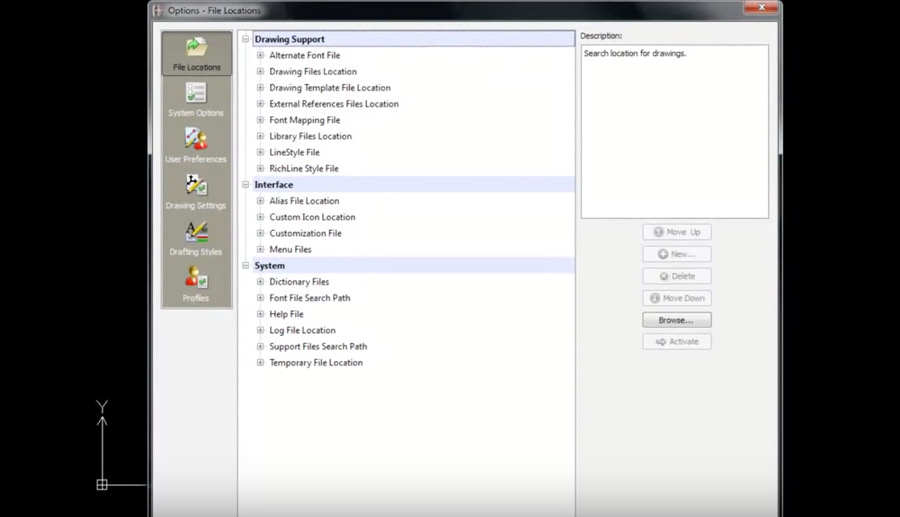Select the Drawing Support header text
This screenshot has width=900, height=517.
point(289,39)
